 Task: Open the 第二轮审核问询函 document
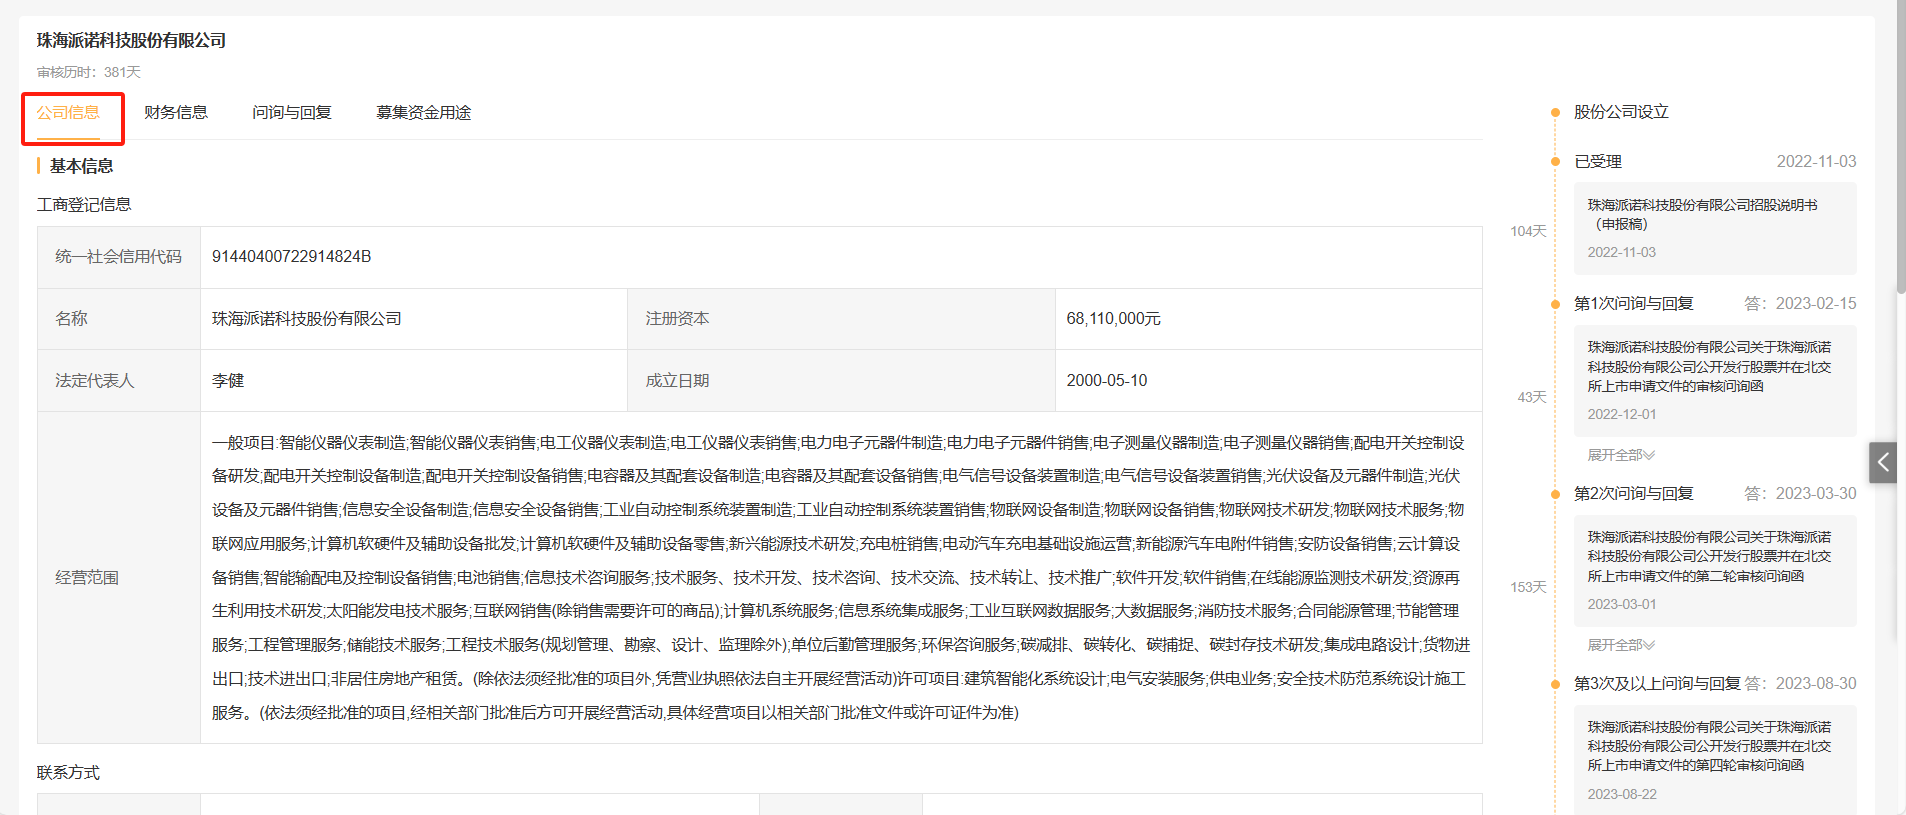(1715, 570)
